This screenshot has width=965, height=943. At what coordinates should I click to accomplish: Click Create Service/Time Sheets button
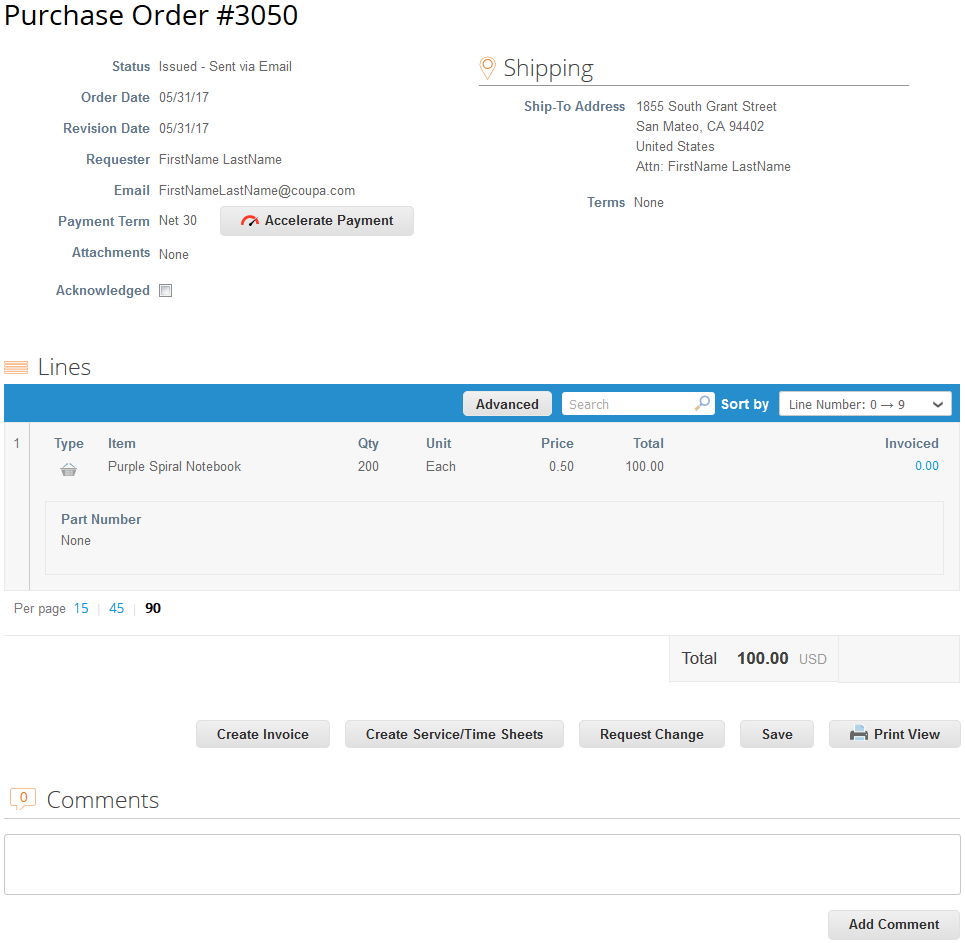(x=454, y=734)
